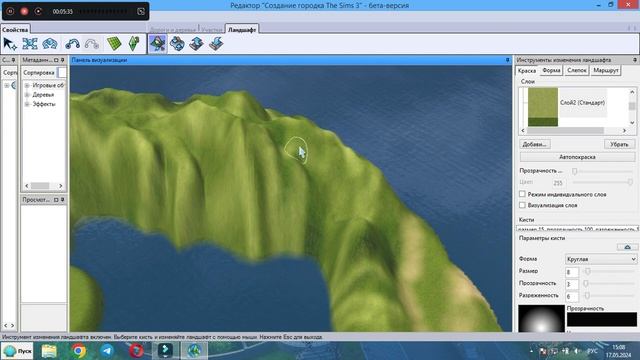Select the brush preset in the Кисти list
This screenshot has width=640, height=360.
click(577, 229)
